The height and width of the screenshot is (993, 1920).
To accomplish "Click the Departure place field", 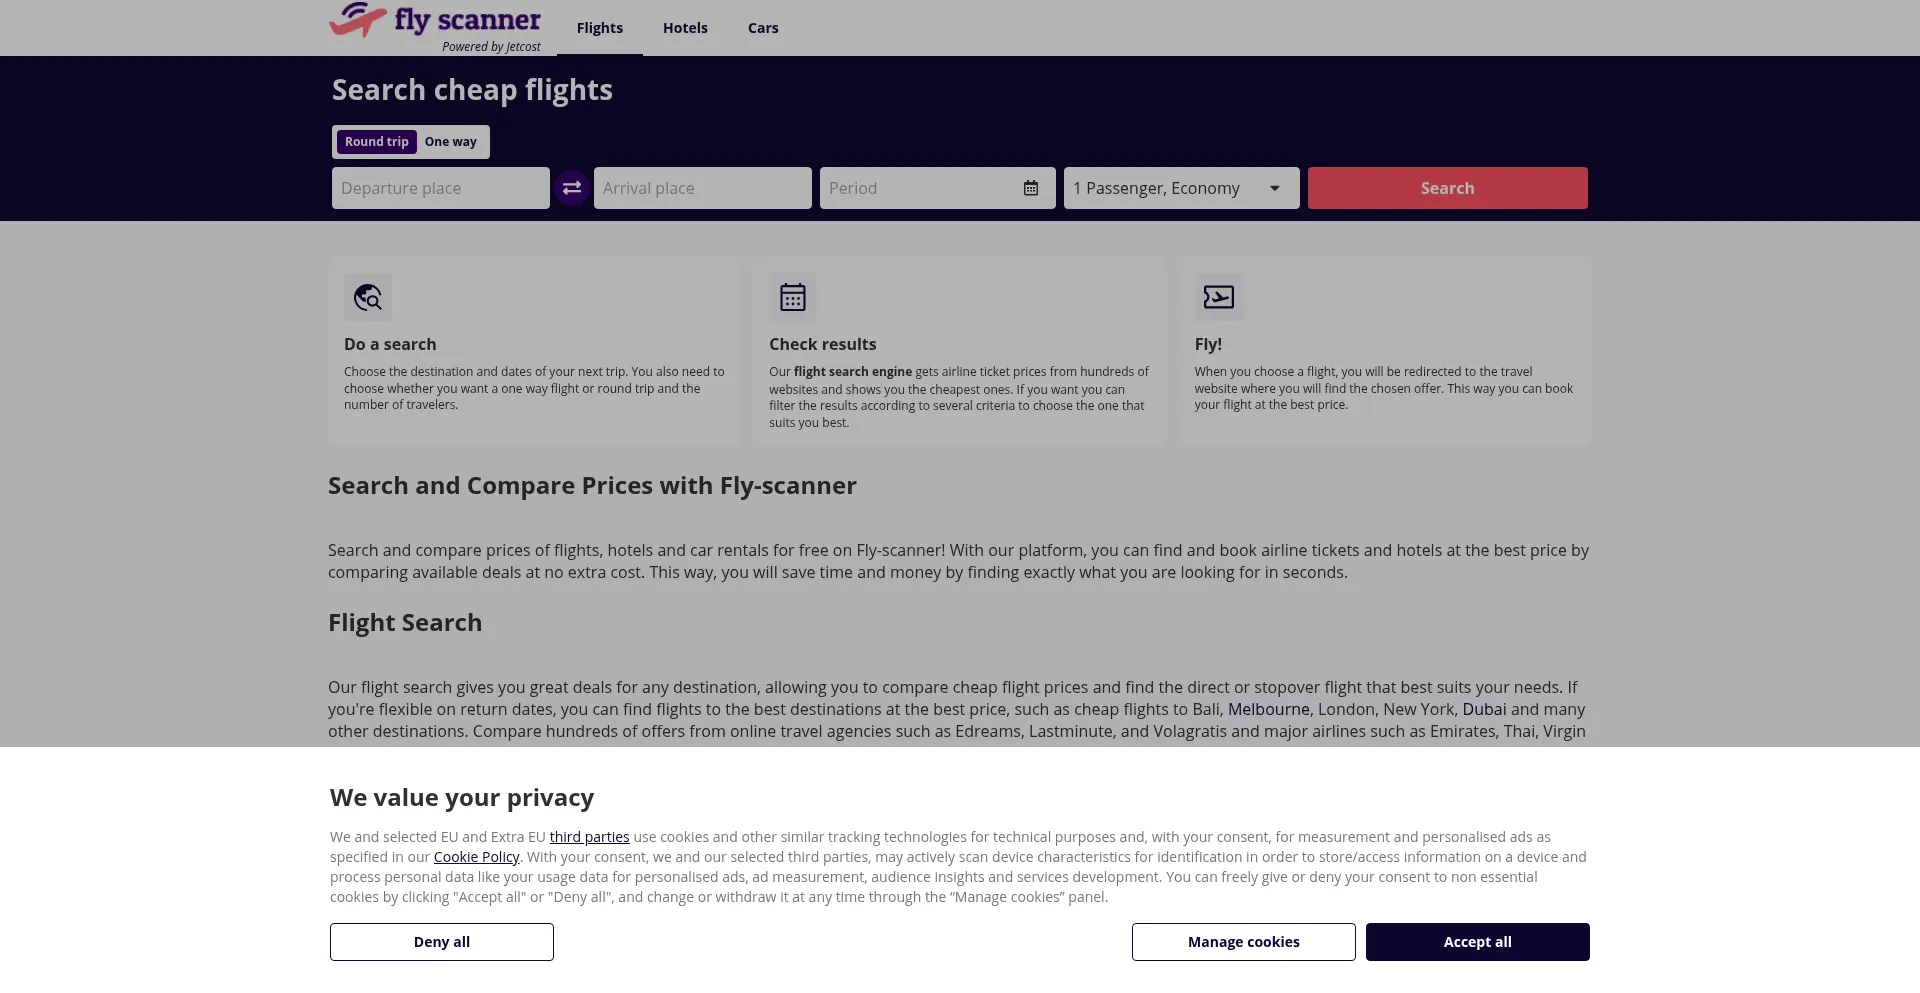I will (x=440, y=188).
